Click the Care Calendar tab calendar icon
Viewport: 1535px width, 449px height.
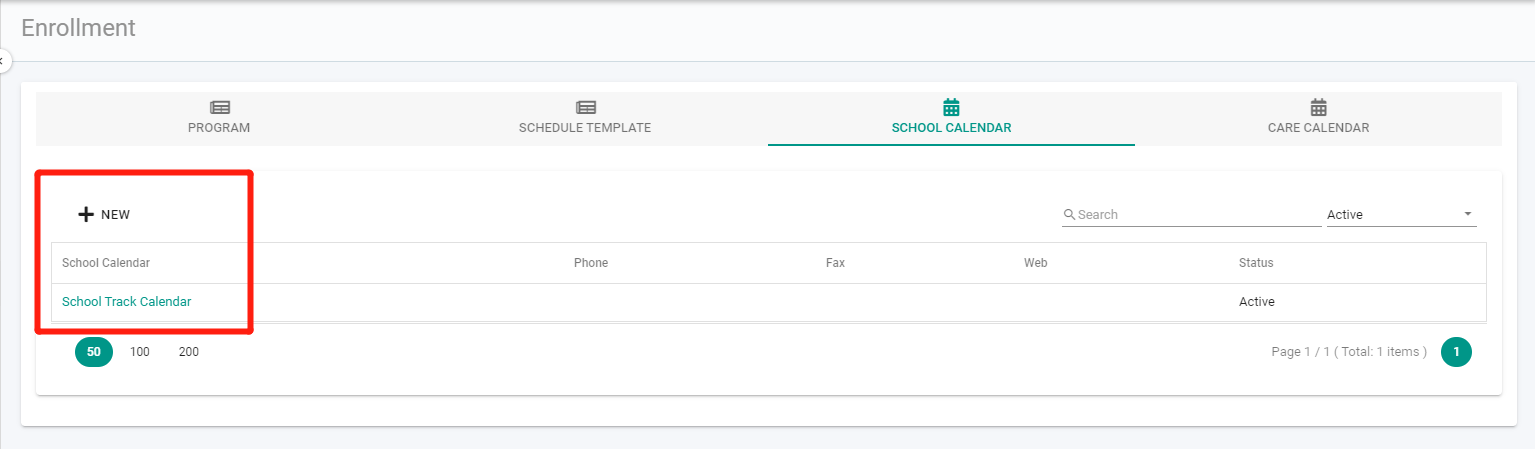[1318, 106]
